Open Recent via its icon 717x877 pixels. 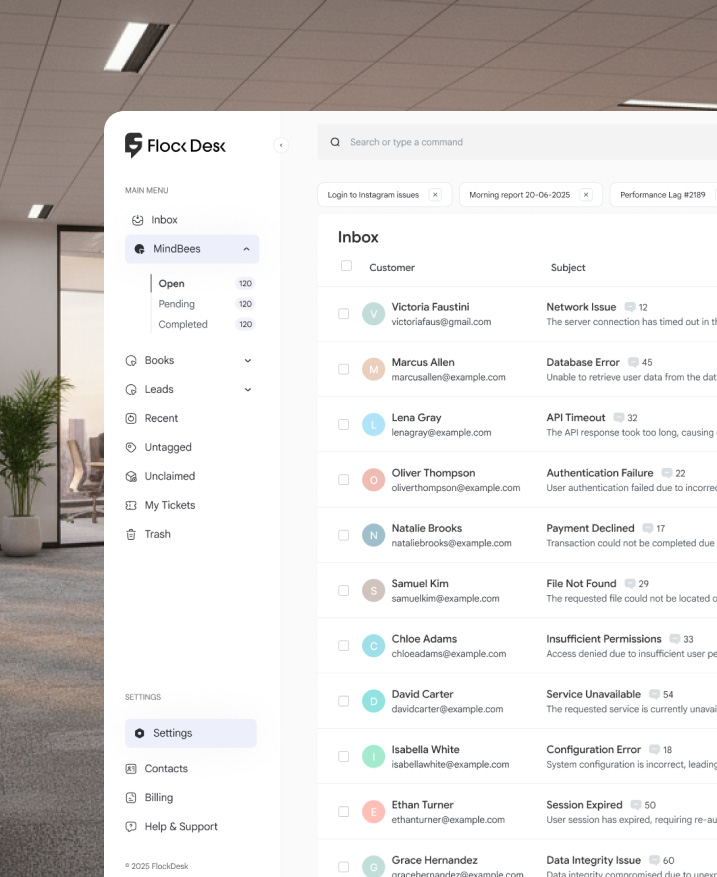[x=131, y=418]
